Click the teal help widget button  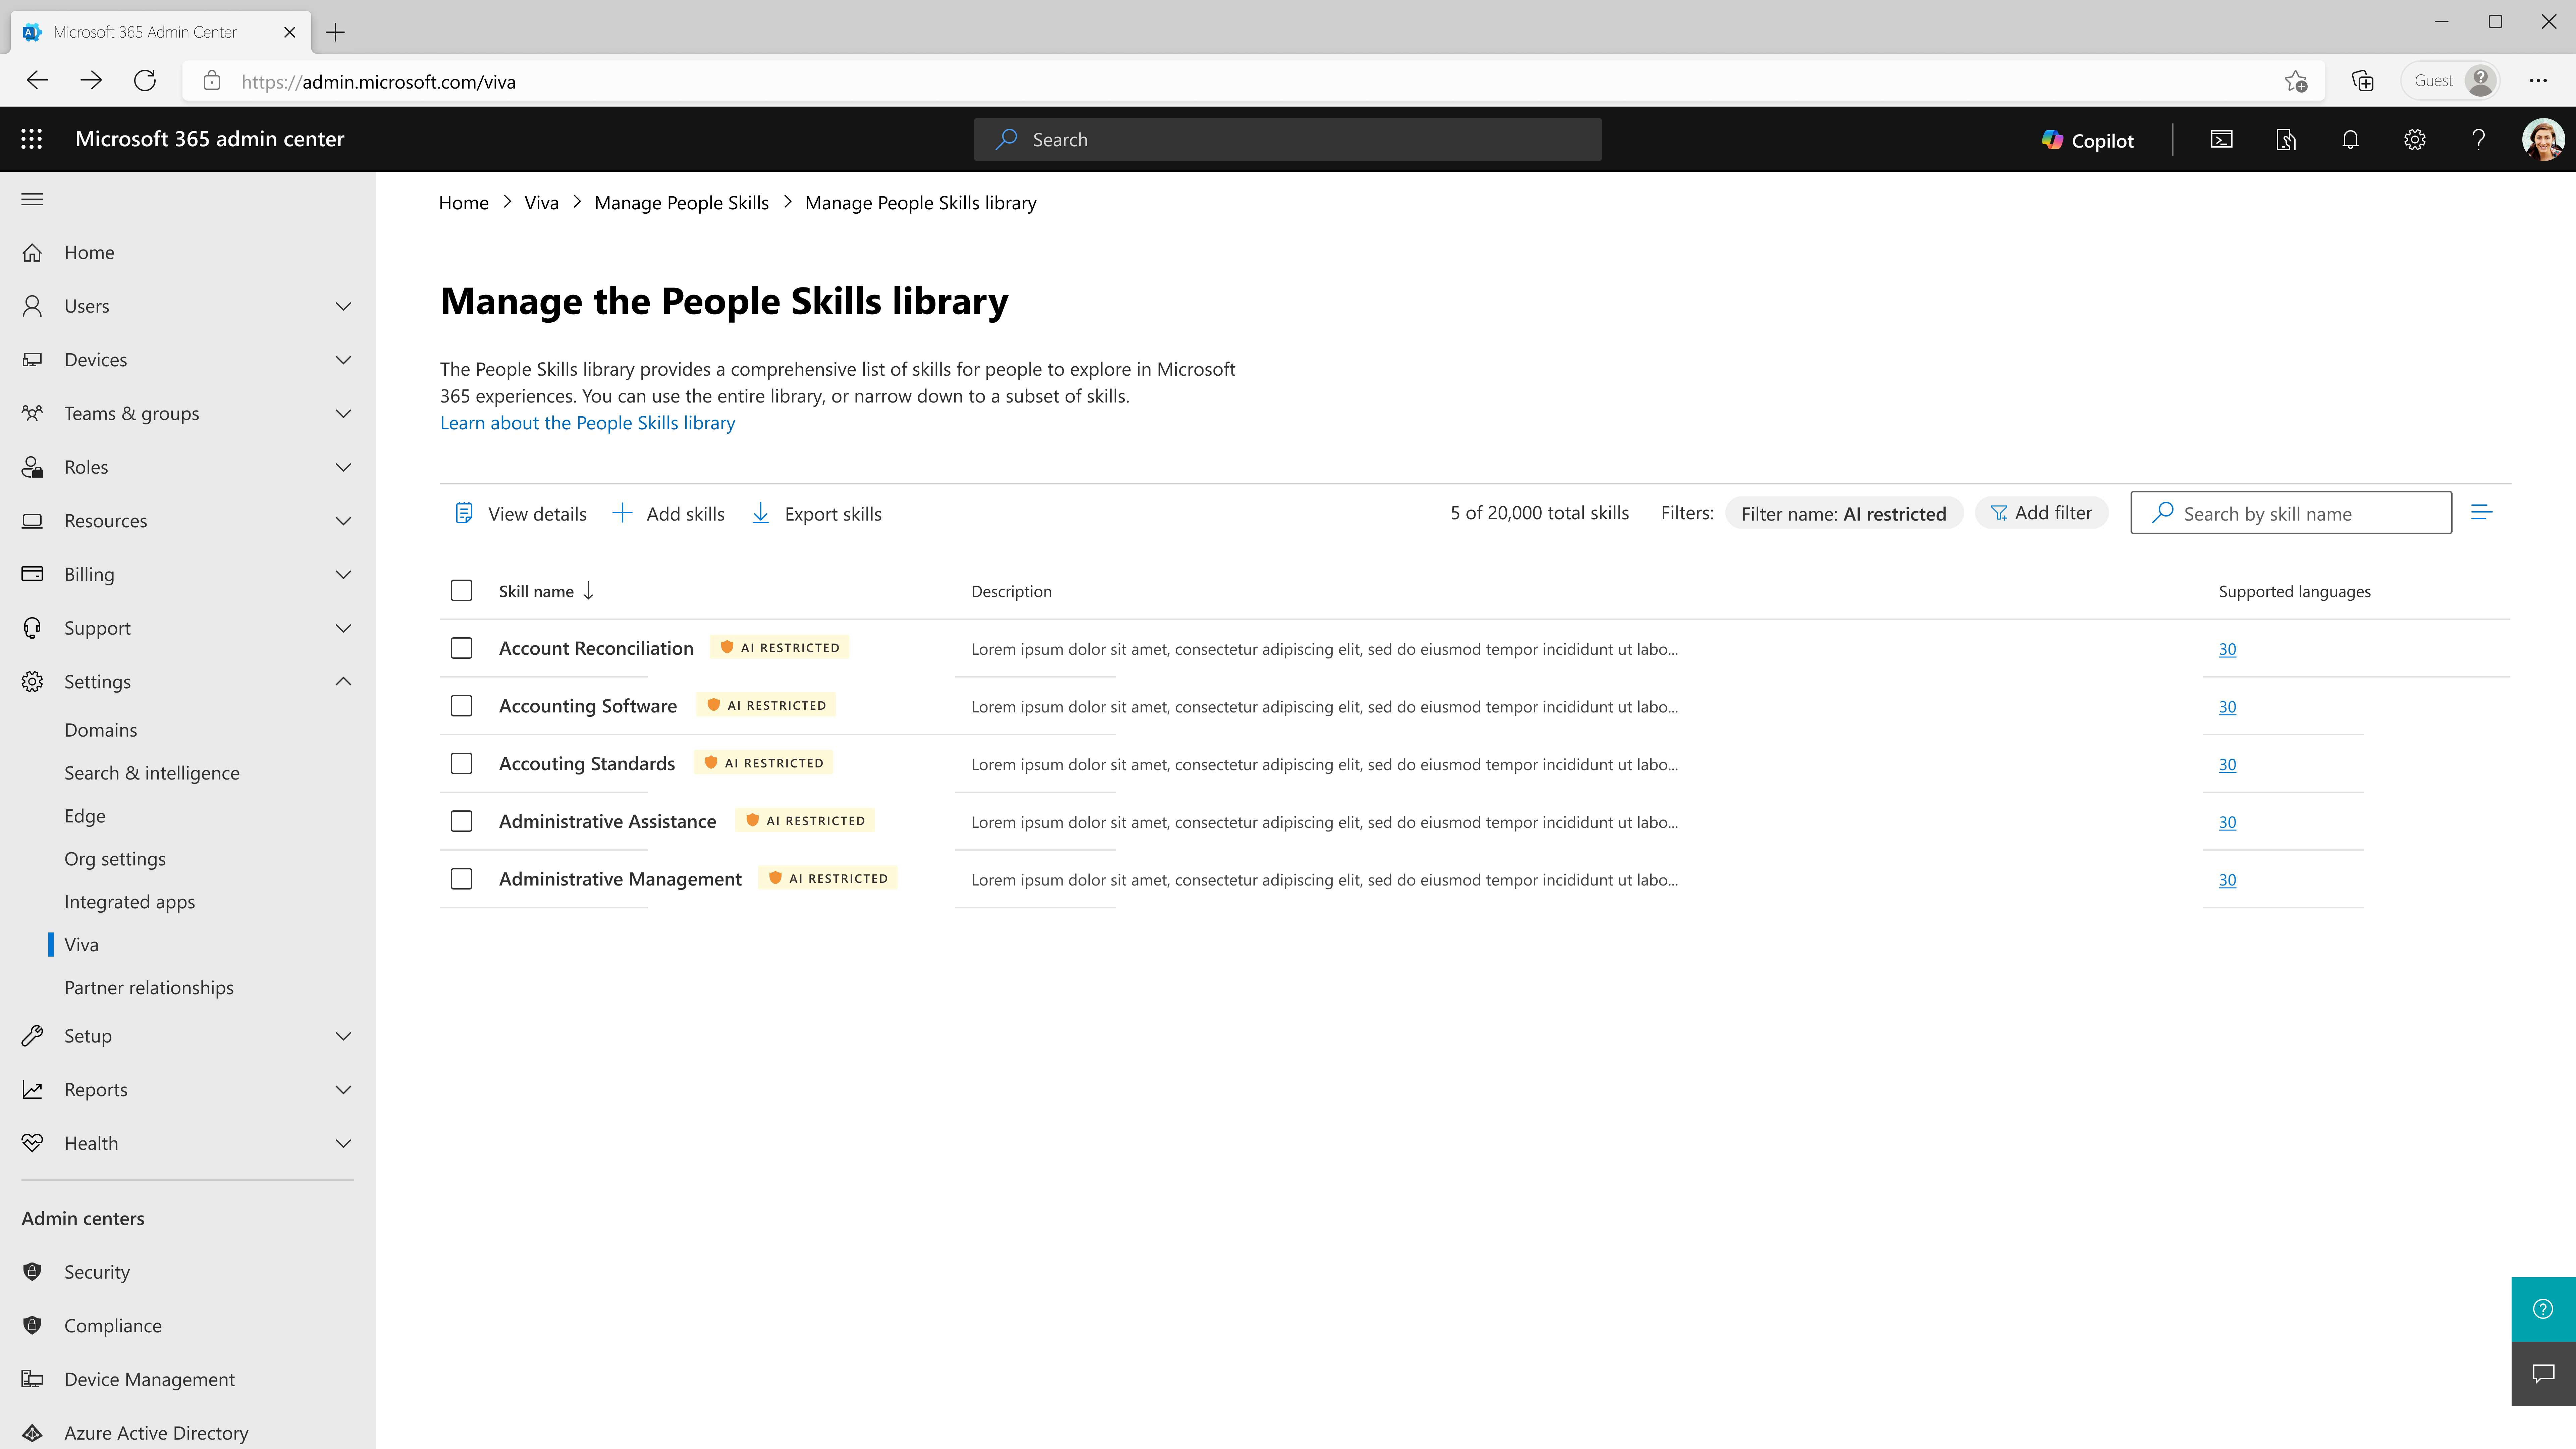tap(2543, 1309)
